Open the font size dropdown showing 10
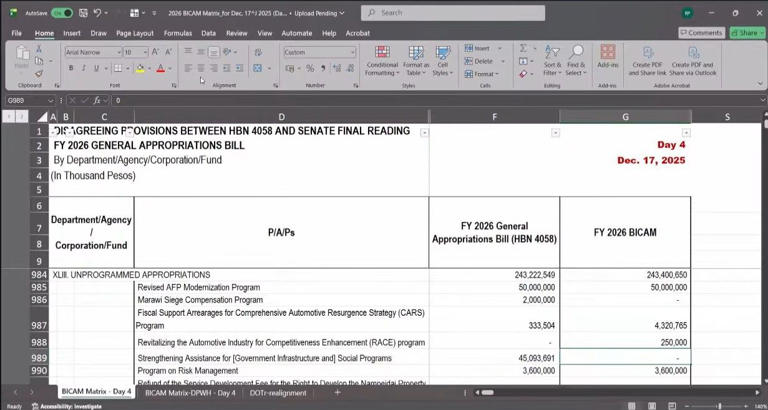The image size is (768, 410). 145,52
